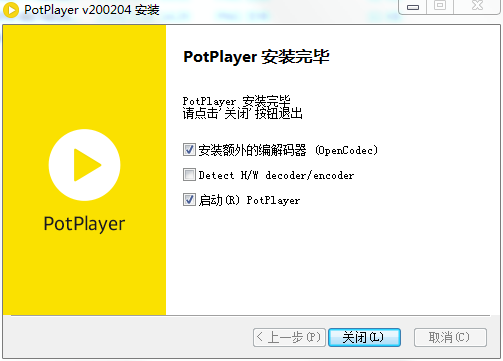Viewport: 503px width, 361px height.
Task: Click the PotPlayer 安装完毕 bold heading
Action: coord(256,57)
